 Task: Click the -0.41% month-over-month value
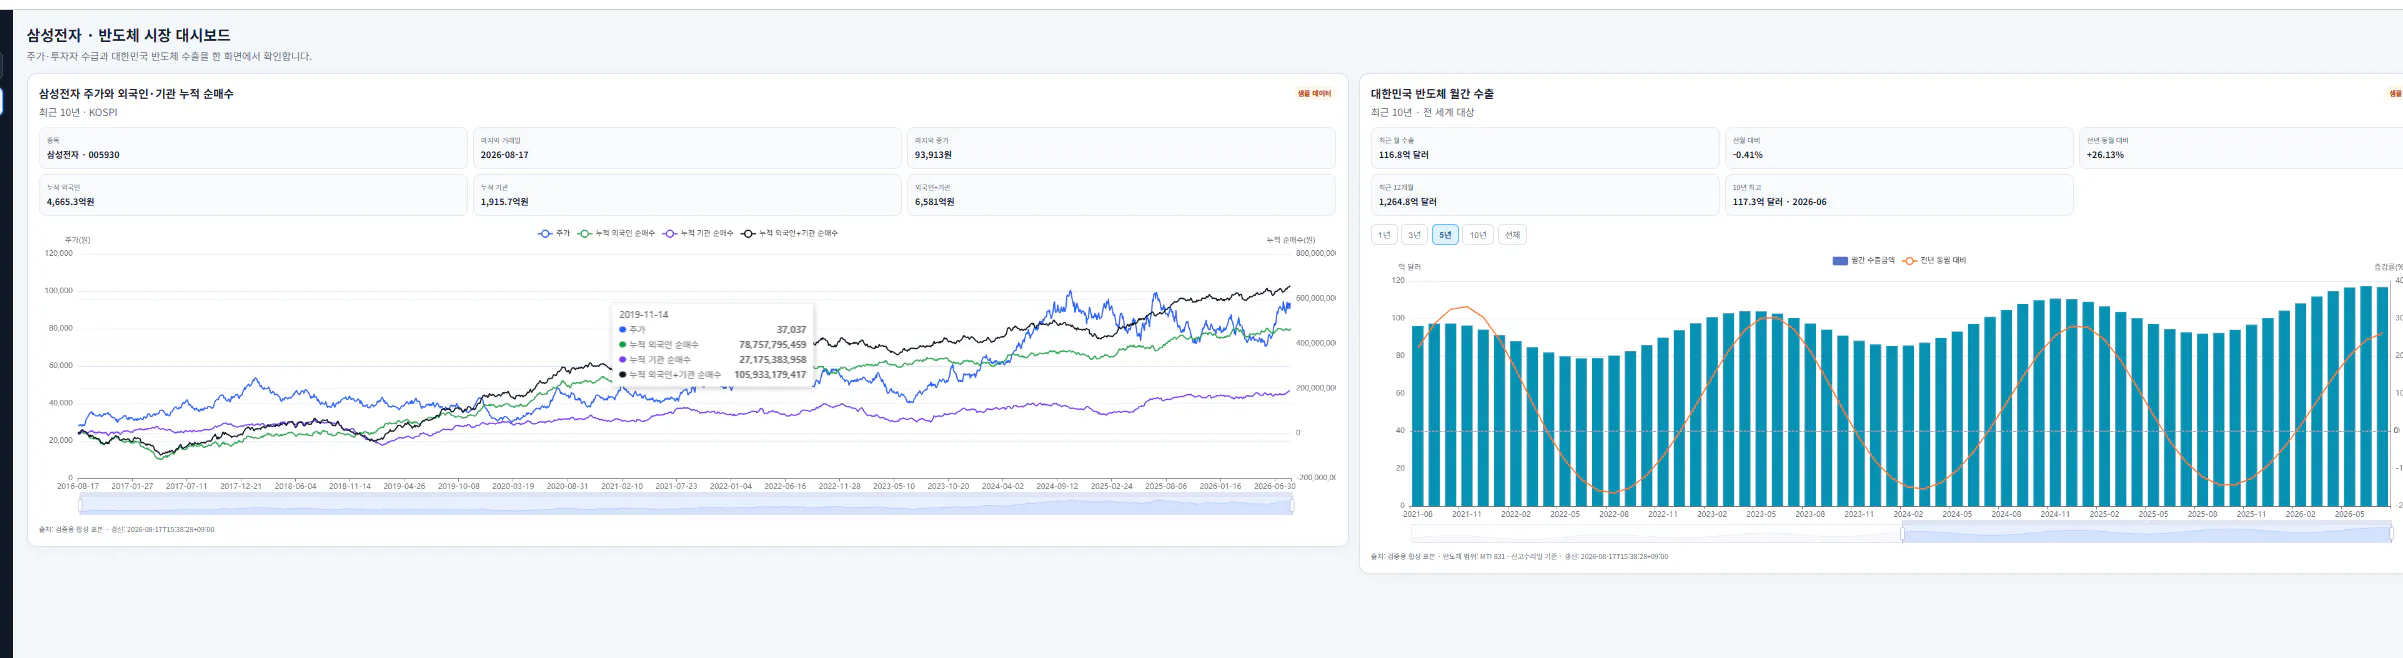1748,155
